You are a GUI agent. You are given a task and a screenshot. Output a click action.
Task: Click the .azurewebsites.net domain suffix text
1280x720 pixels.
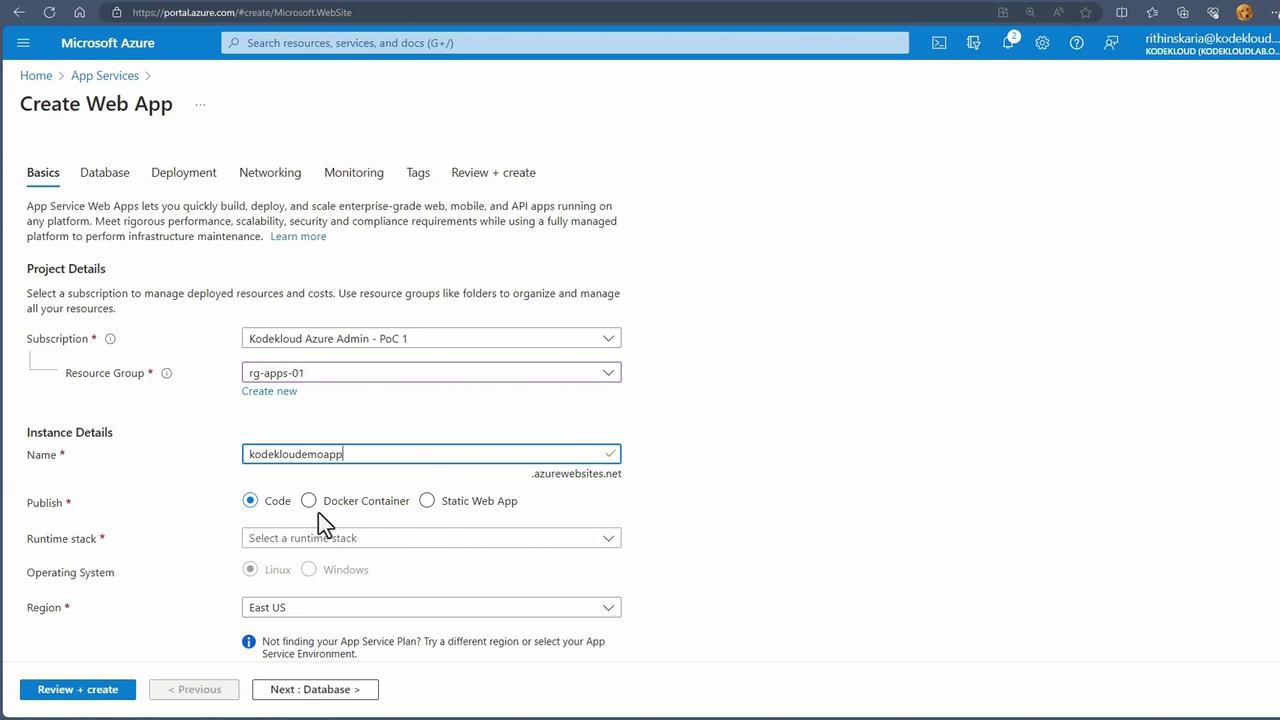point(576,474)
